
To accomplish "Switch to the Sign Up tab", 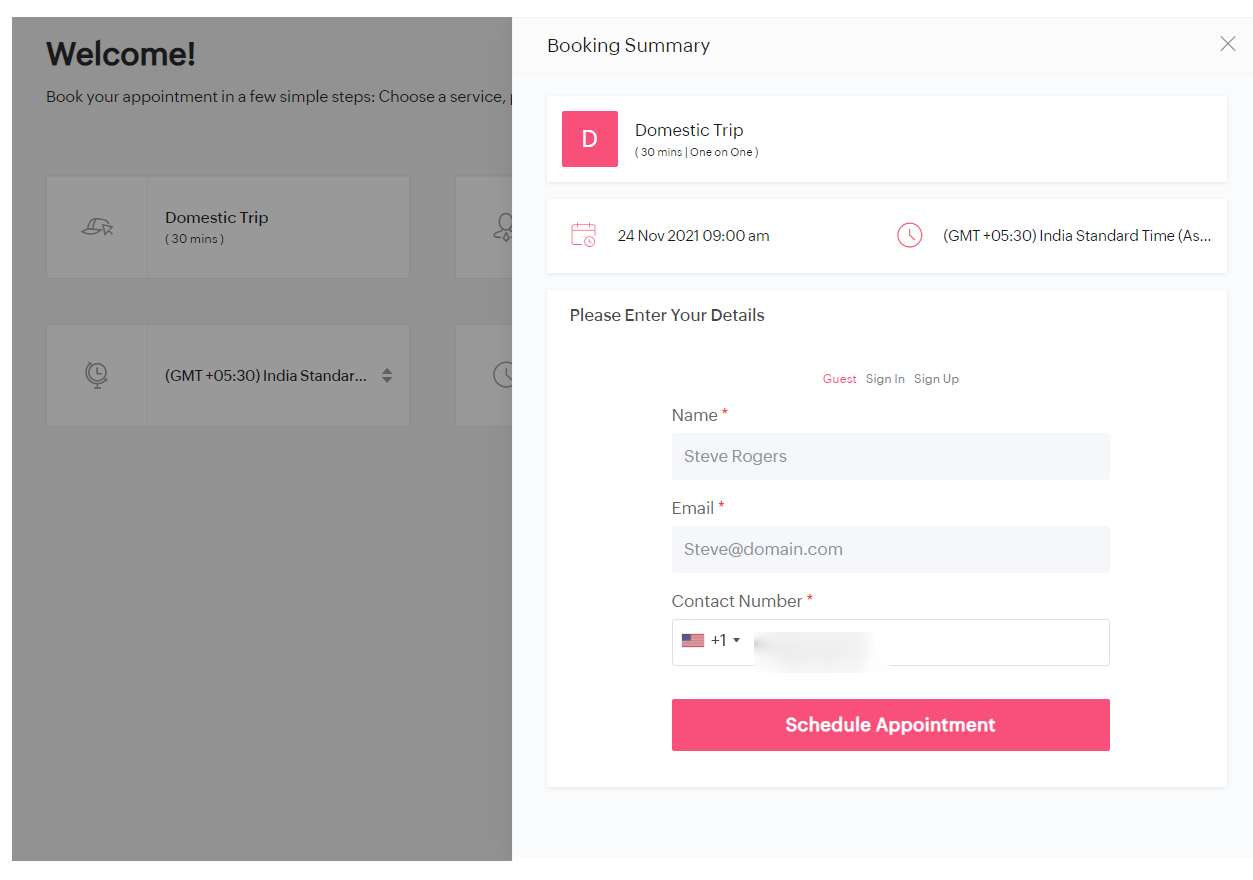I will [936, 379].
